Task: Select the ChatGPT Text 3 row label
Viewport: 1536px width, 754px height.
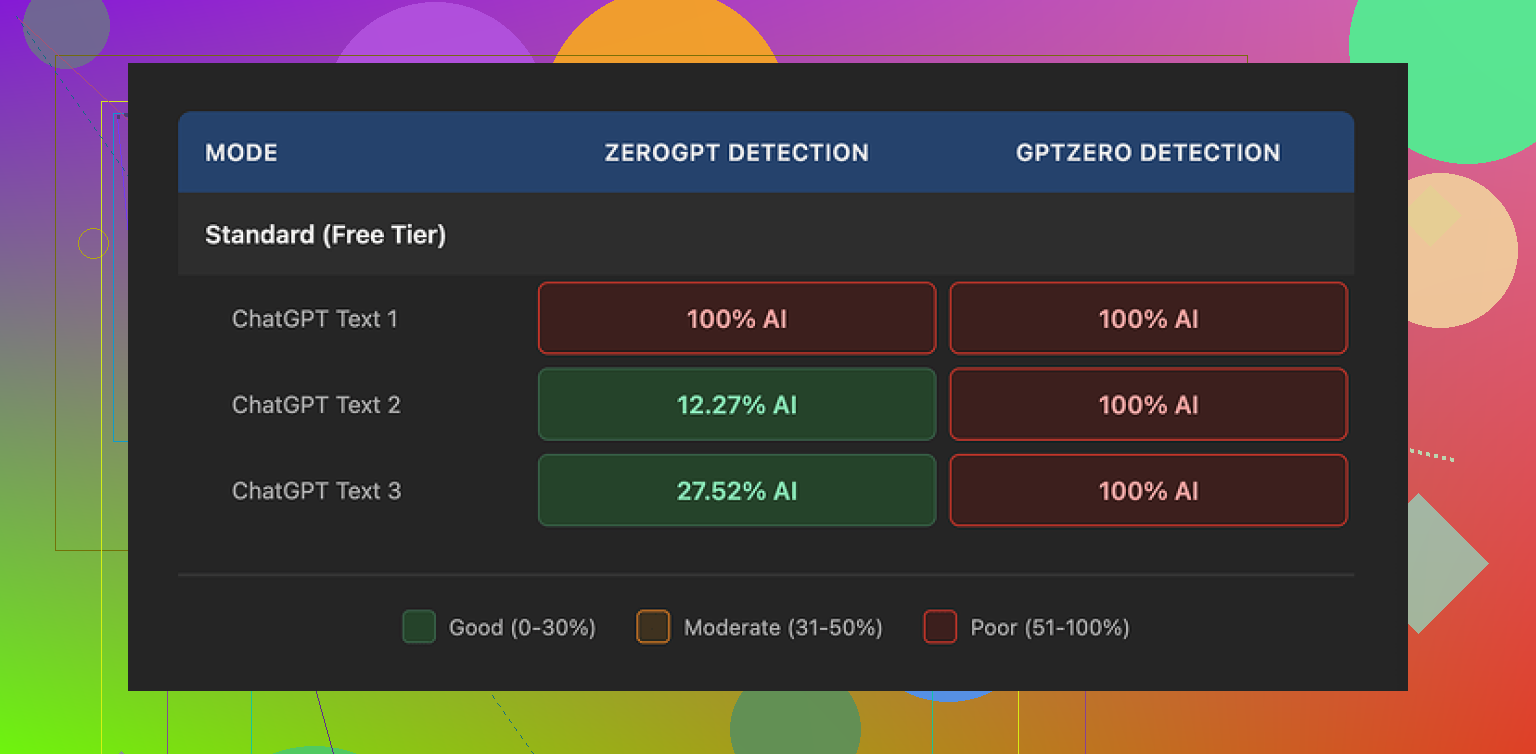Action: tap(316, 491)
